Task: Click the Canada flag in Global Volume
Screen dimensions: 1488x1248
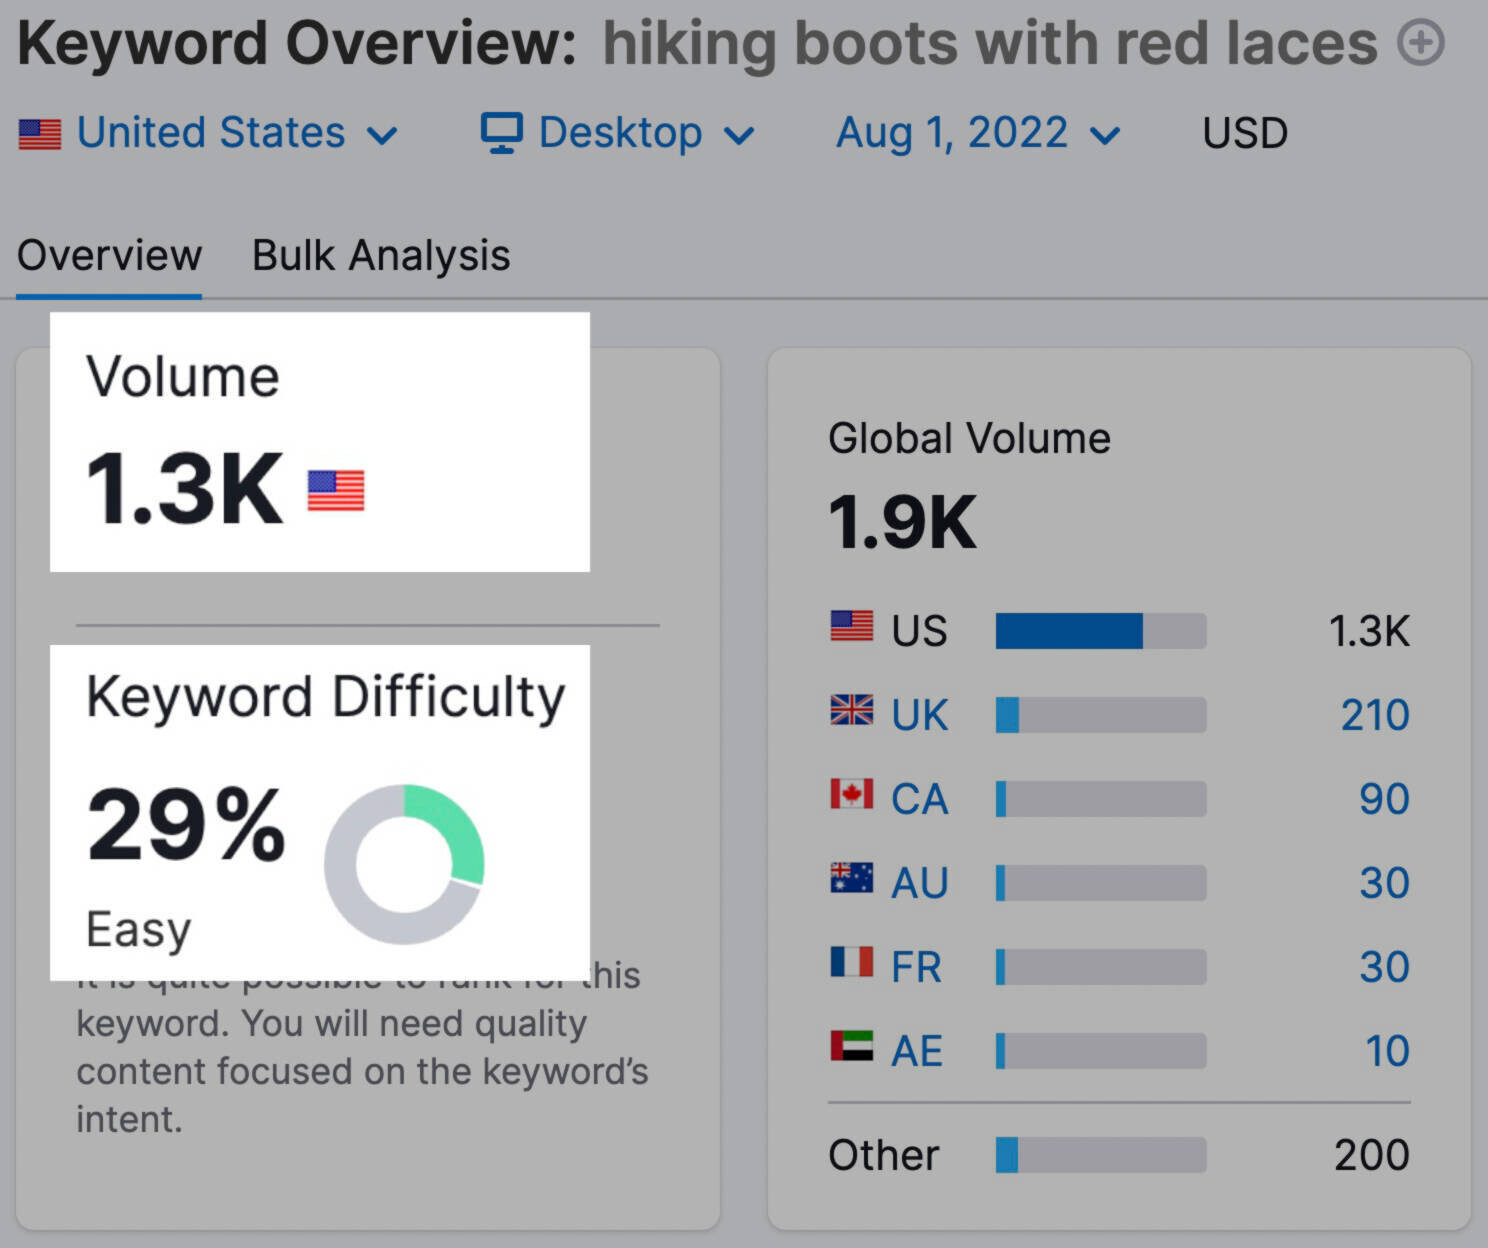Action: [851, 794]
